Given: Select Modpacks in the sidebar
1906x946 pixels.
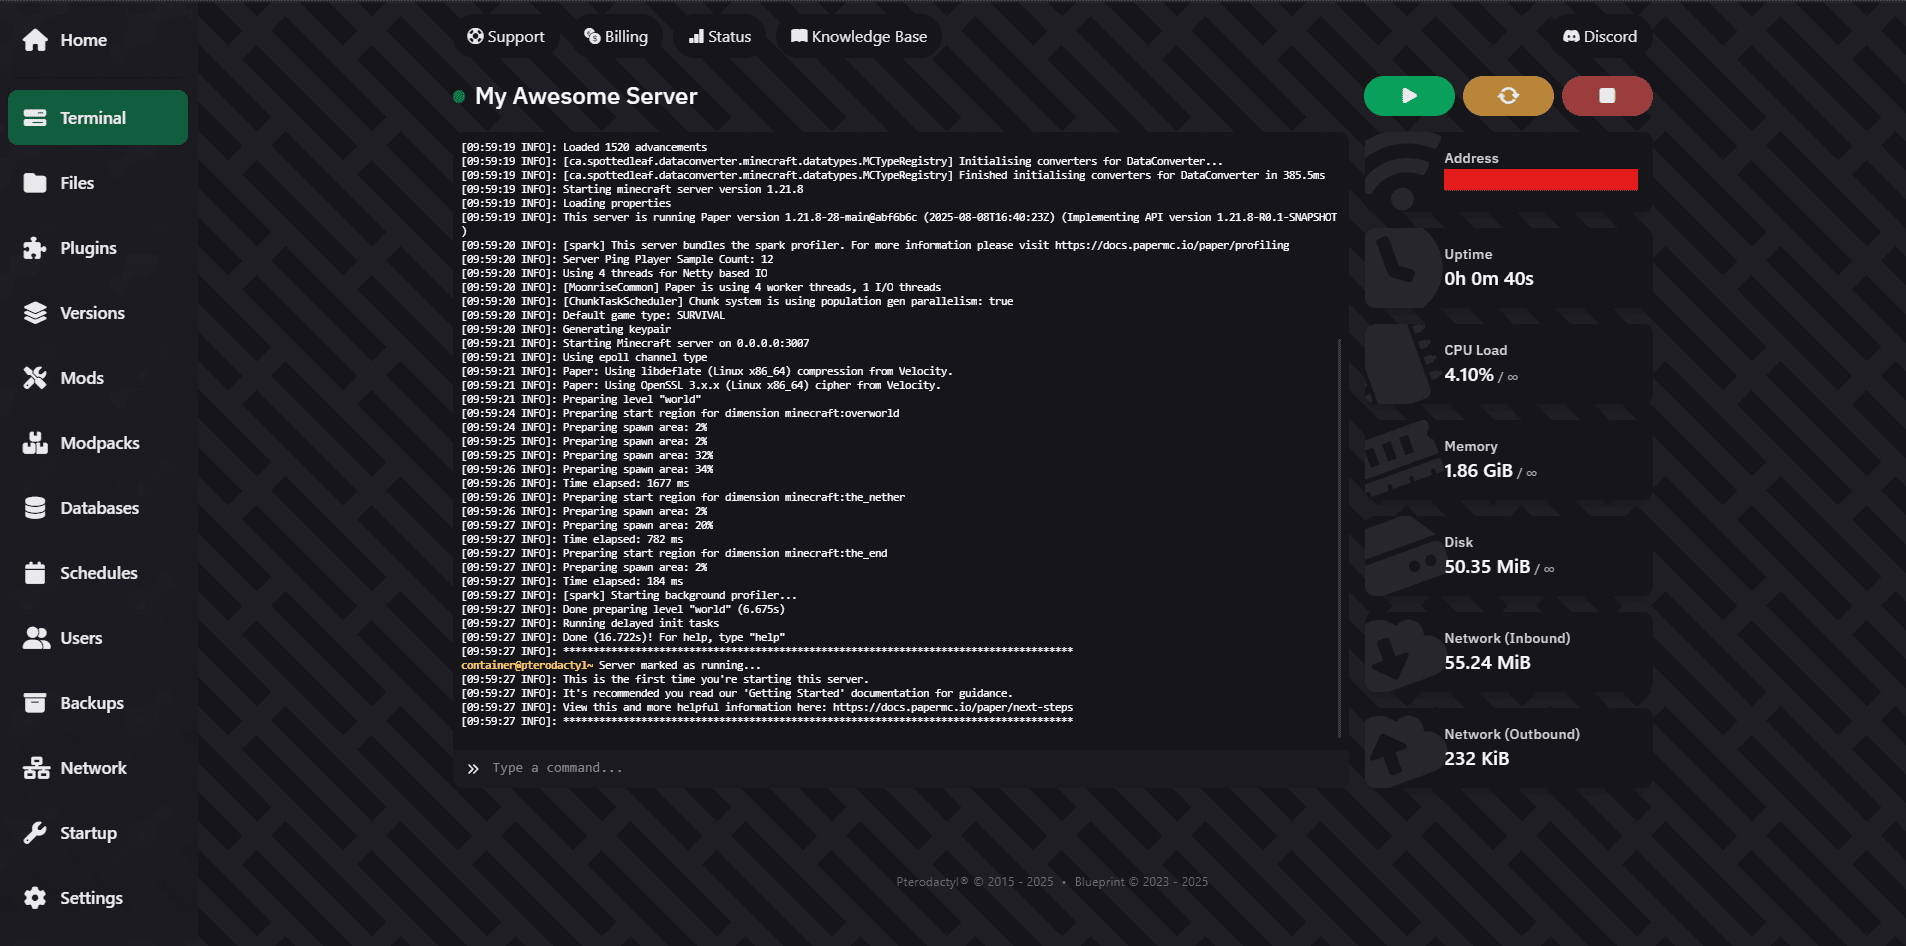Looking at the screenshot, I should pyautogui.click(x=99, y=443).
